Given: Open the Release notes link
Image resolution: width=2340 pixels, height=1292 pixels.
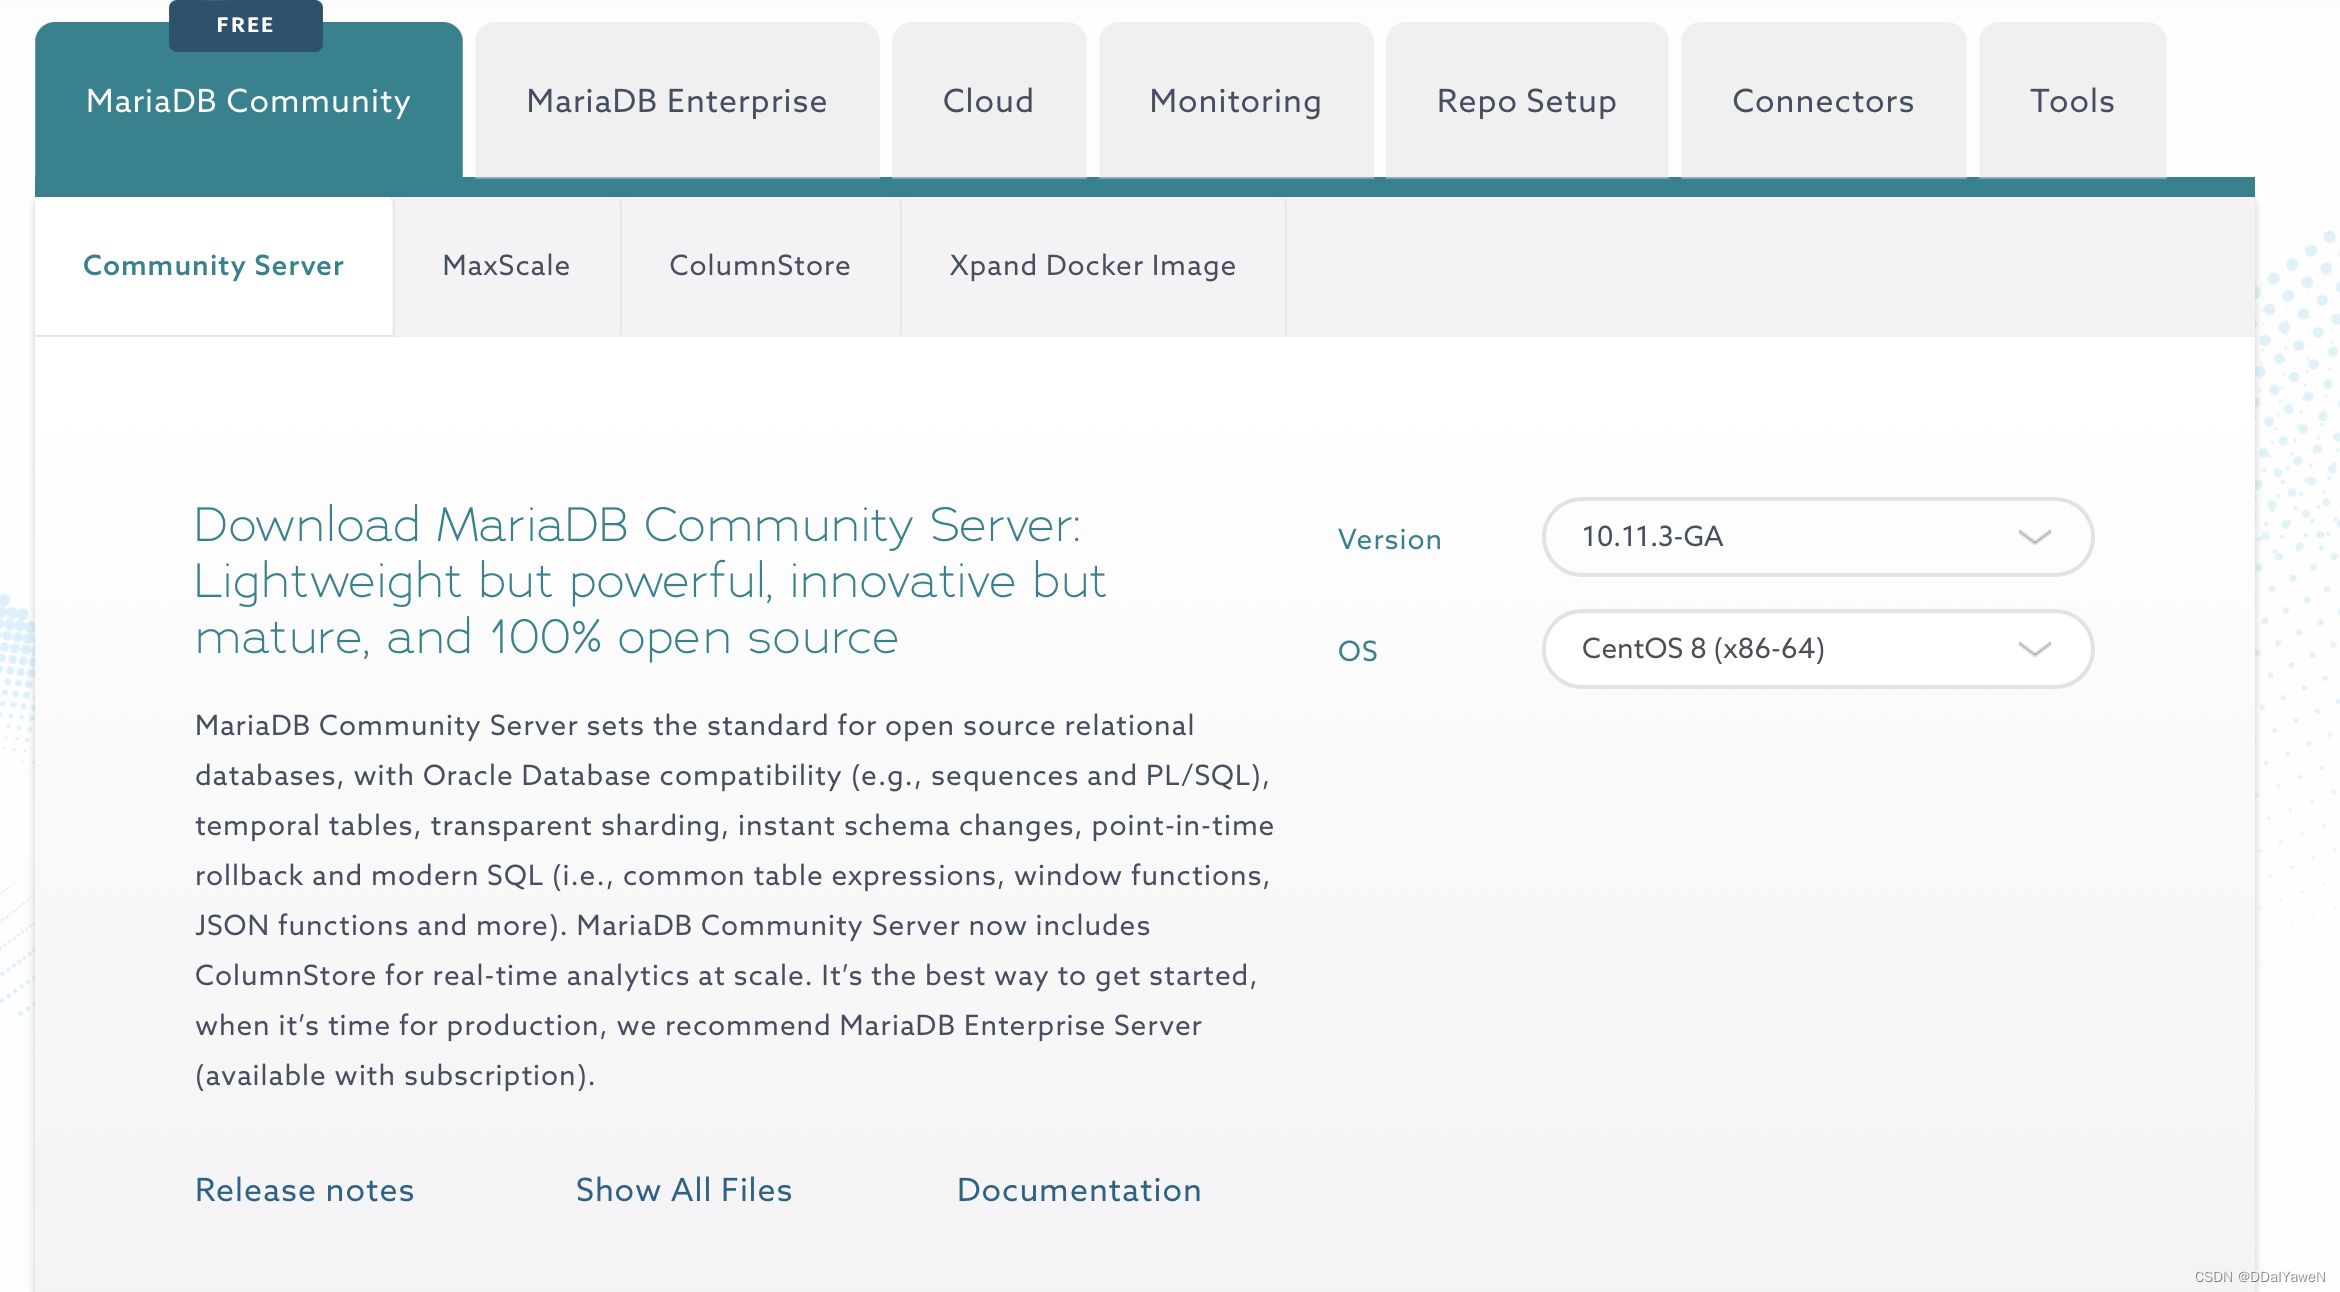Looking at the screenshot, I should (x=304, y=1190).
